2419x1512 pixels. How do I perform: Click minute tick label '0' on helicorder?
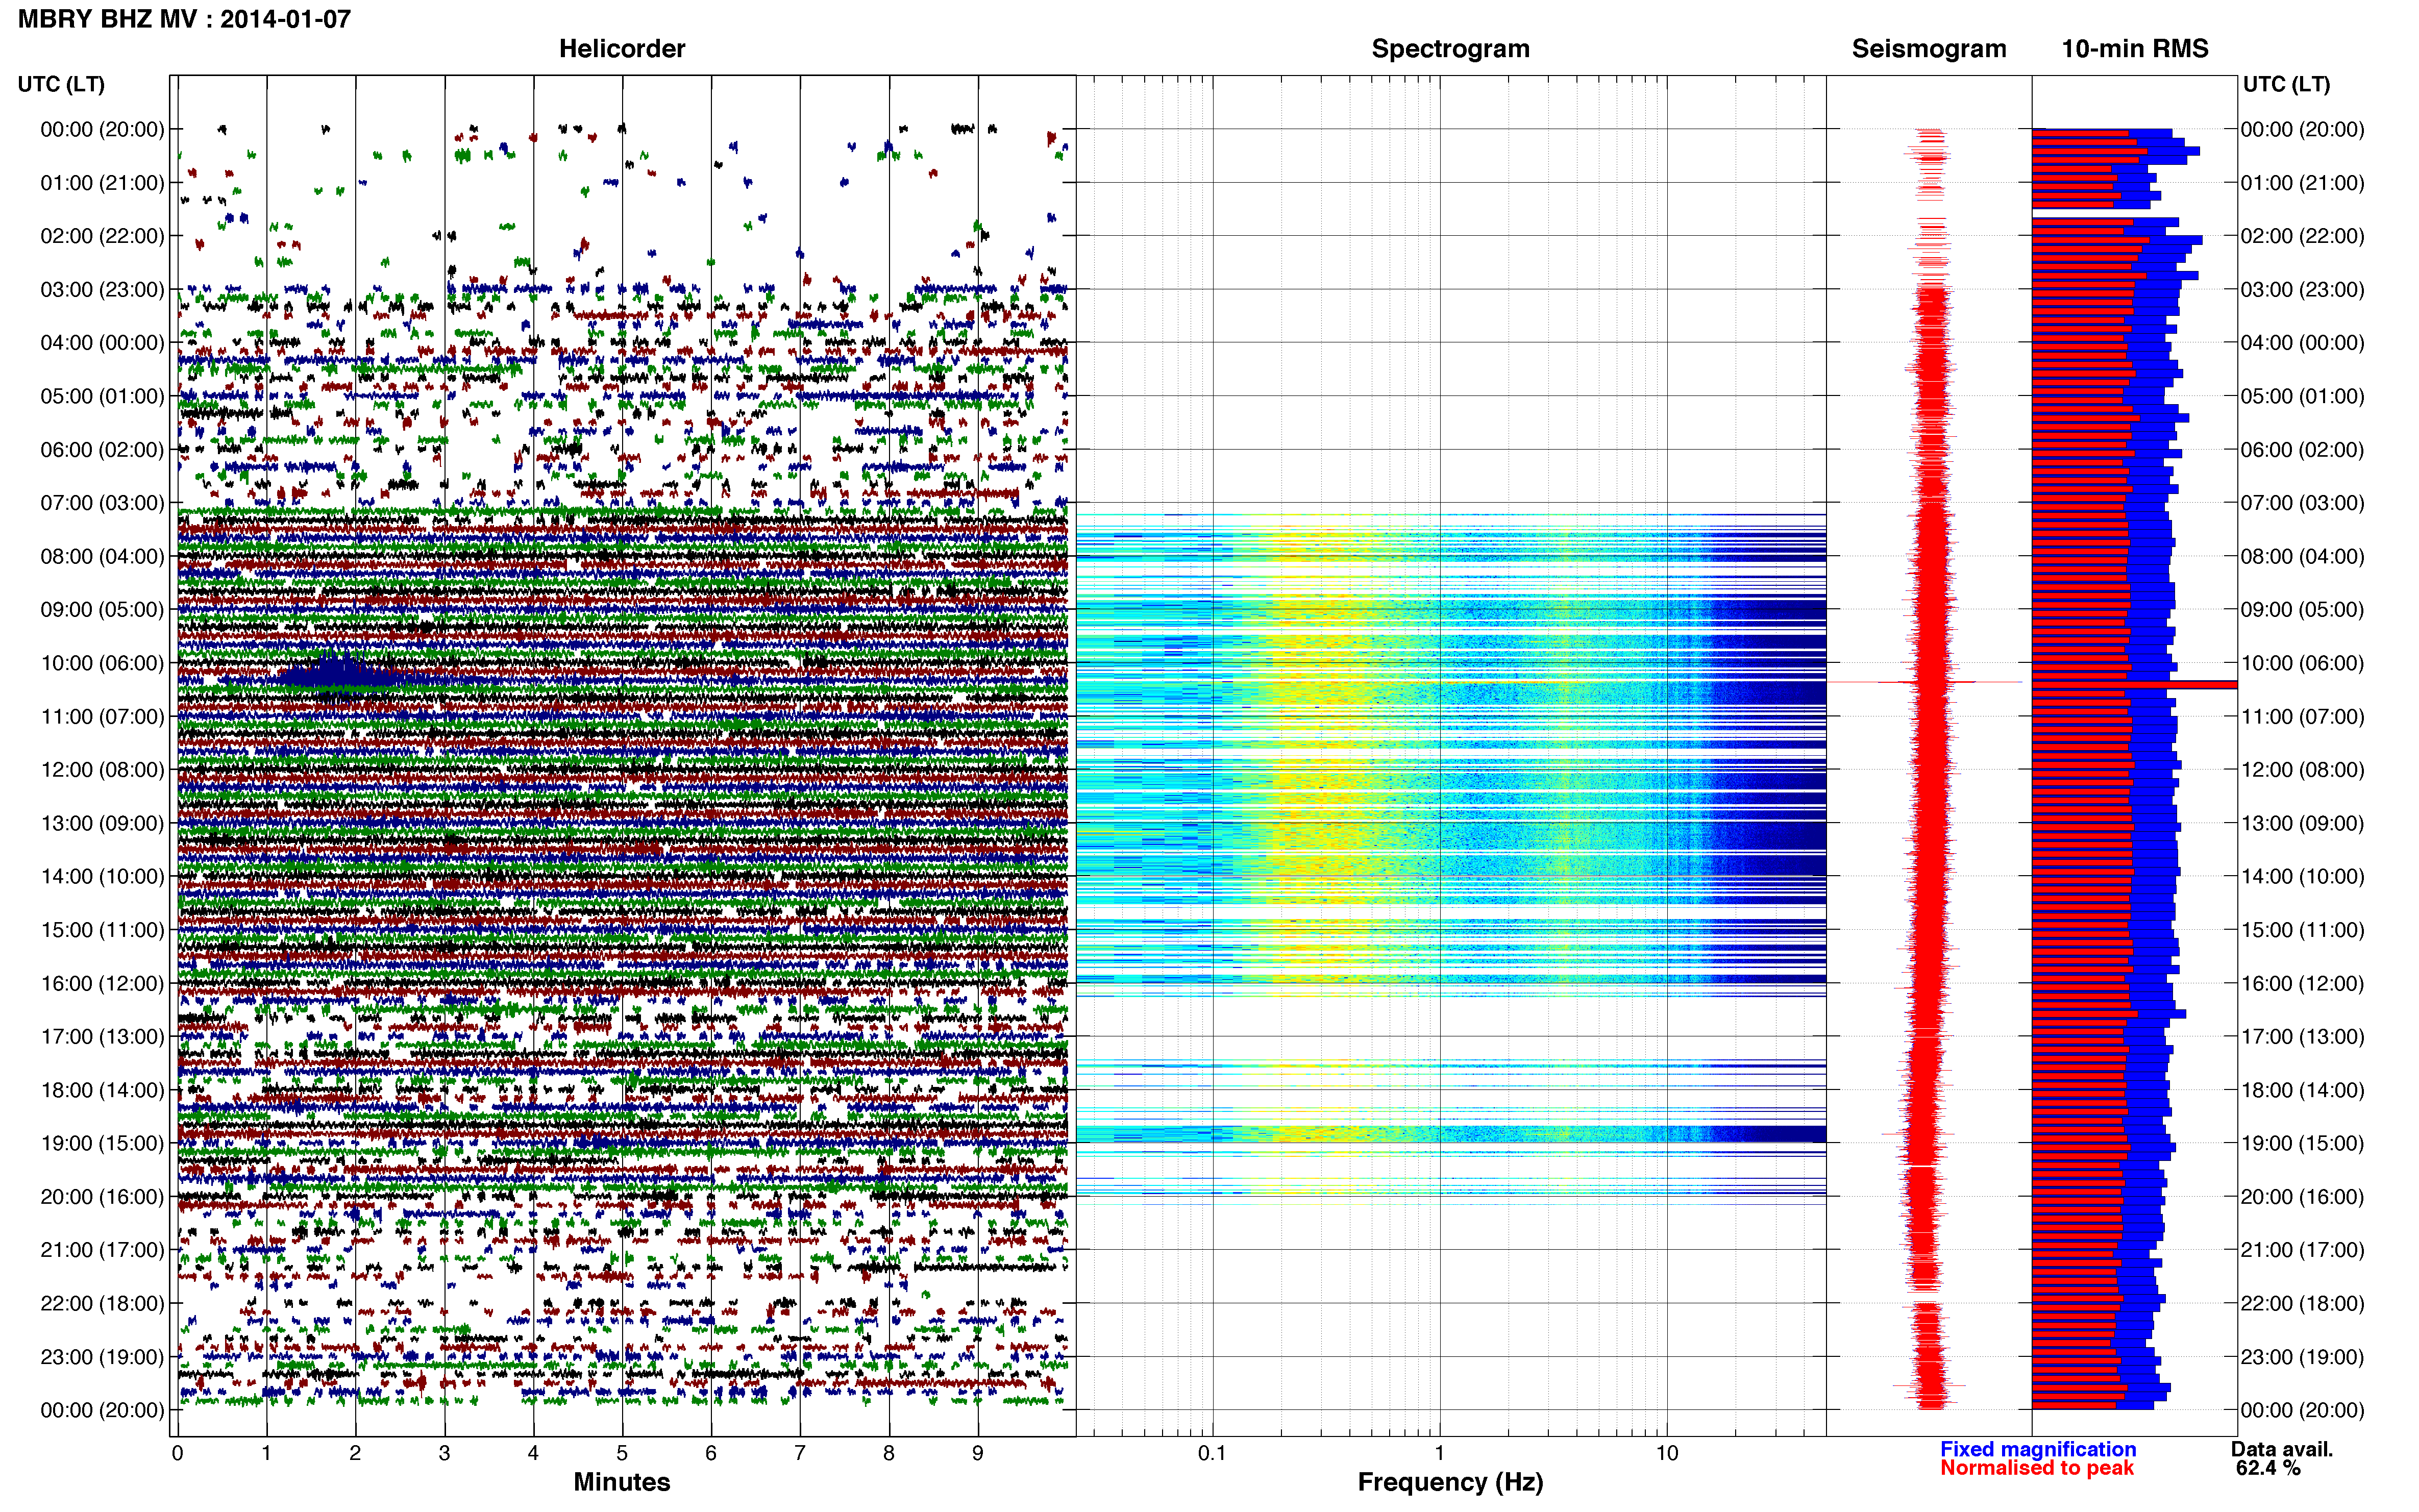pyautogui.click(x=177, y=1453)
